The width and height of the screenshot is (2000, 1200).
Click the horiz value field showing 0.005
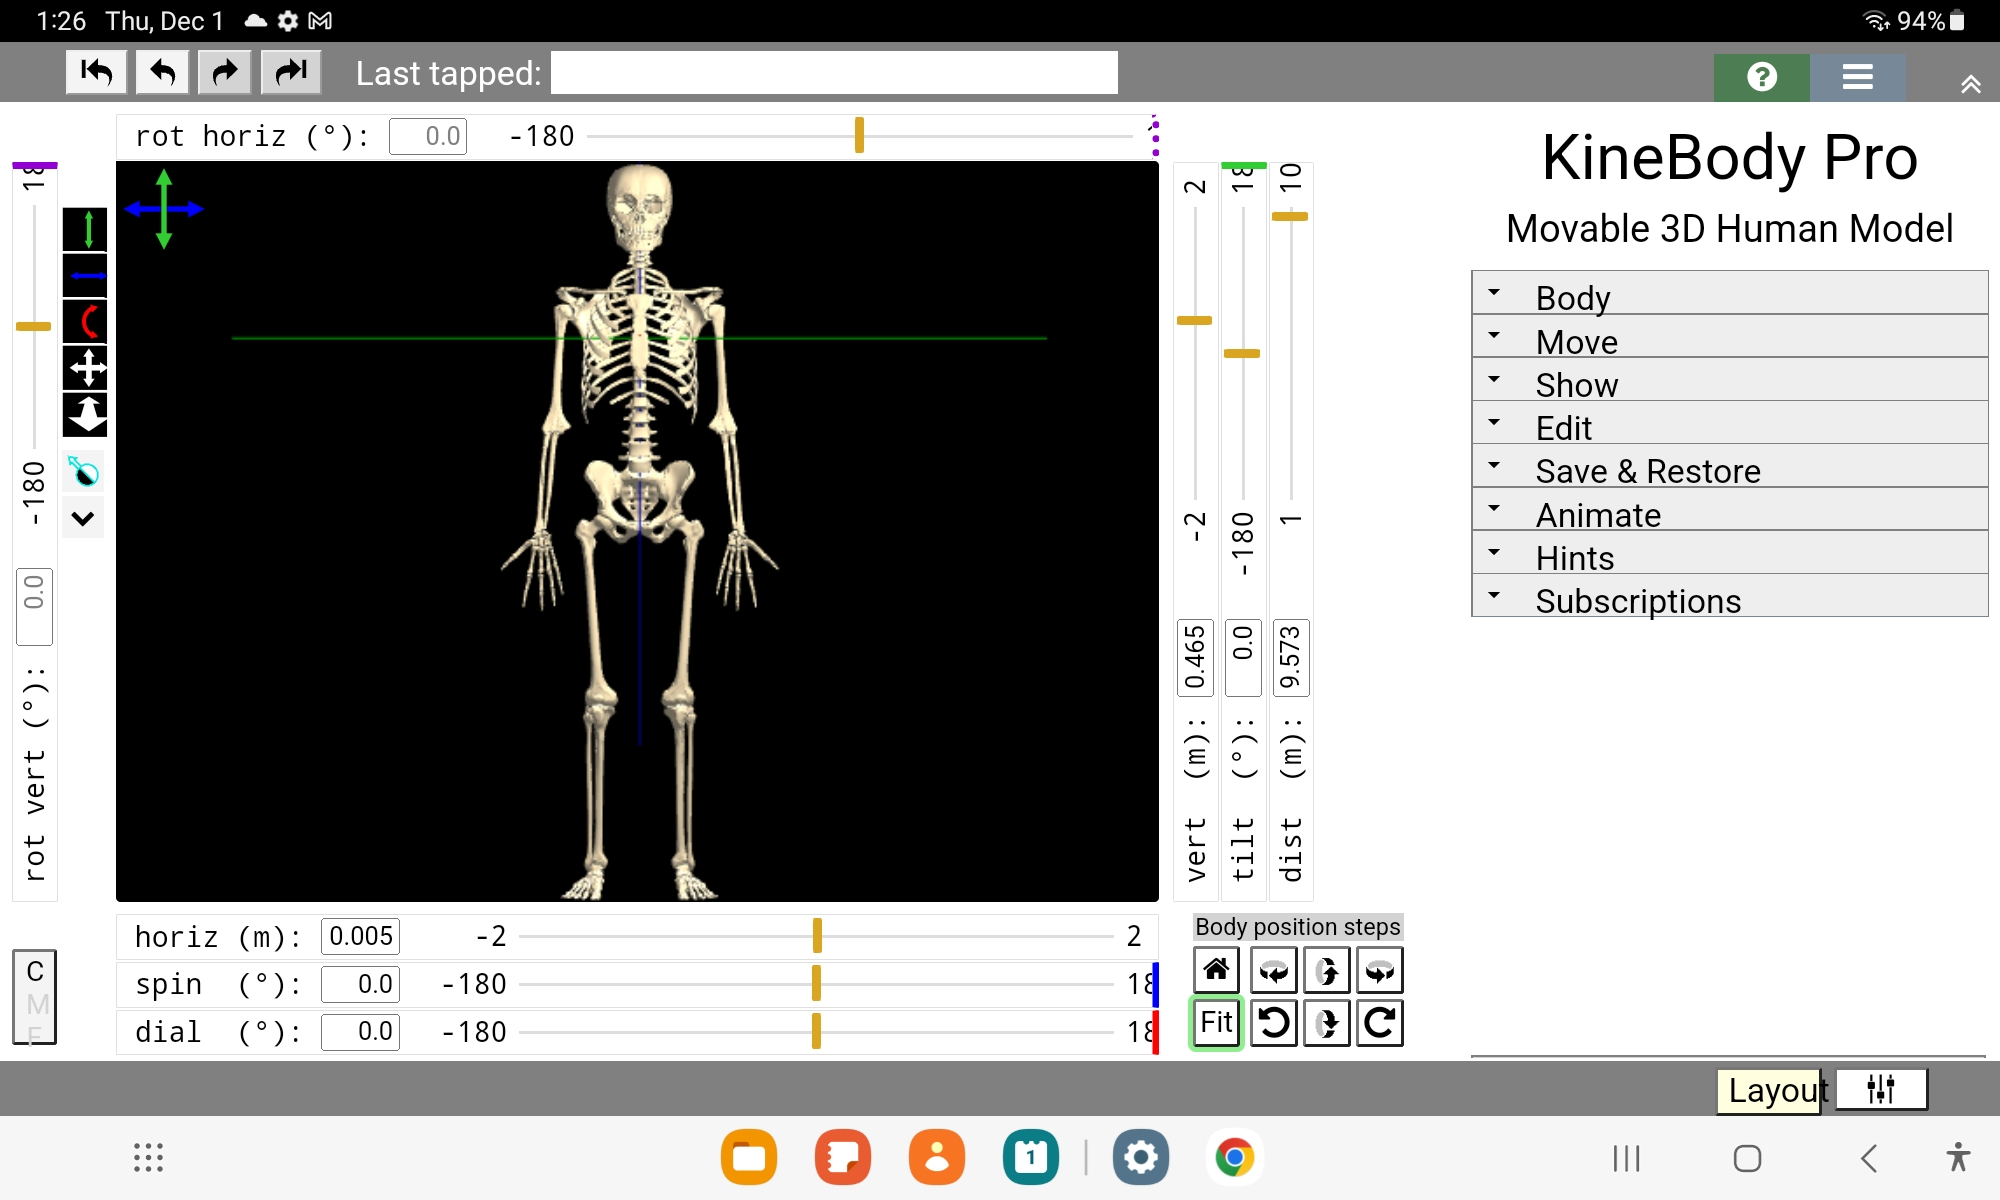click(x=360, y=936)
